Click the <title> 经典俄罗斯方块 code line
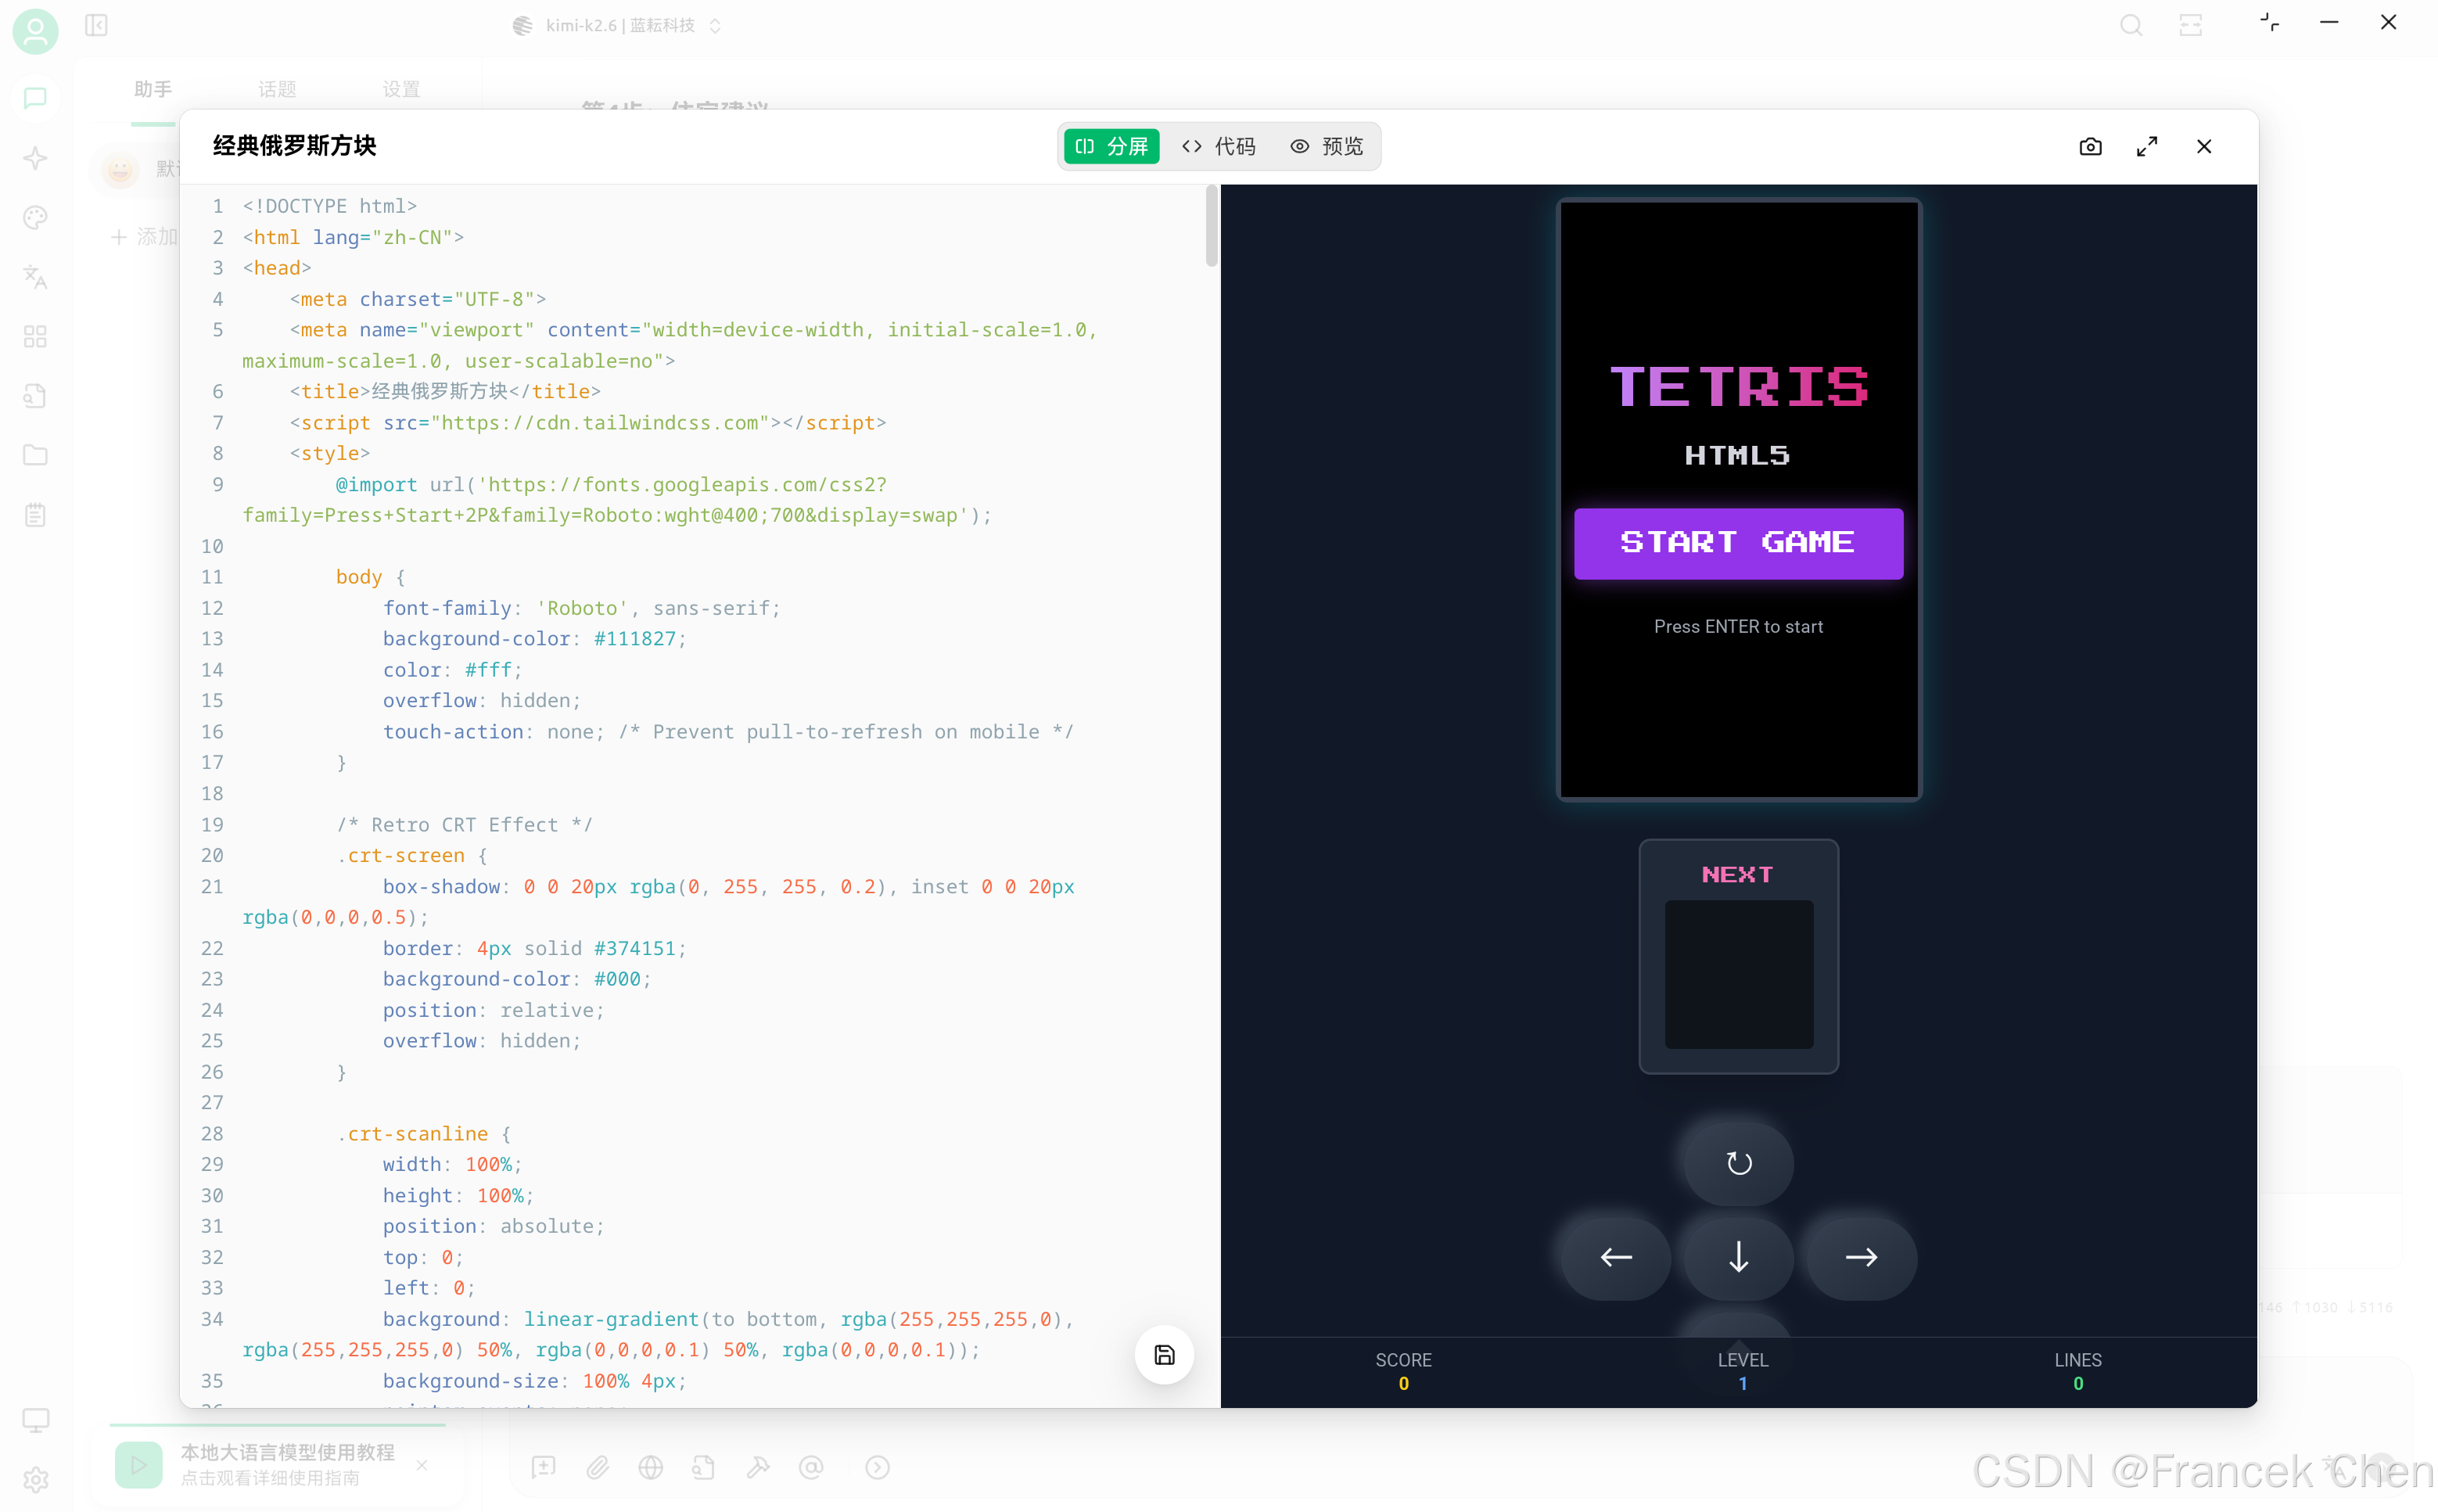This screenshot has height=1512, width=2438. point(445,391)
